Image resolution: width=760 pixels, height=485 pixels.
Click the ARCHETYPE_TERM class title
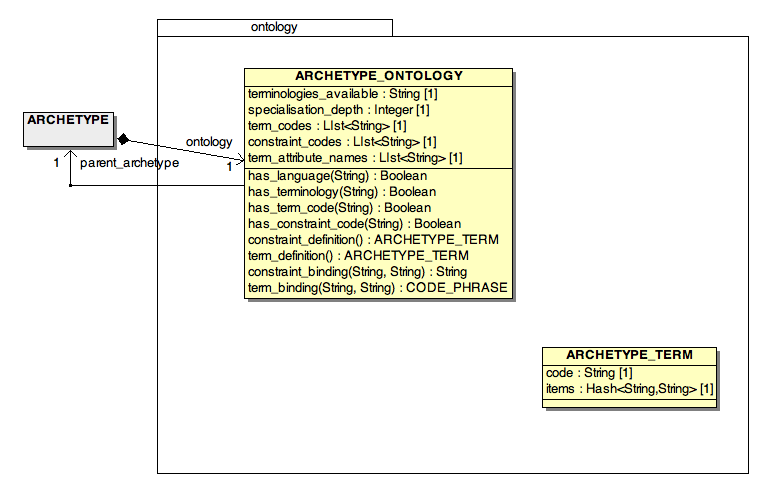pos(629,355)
